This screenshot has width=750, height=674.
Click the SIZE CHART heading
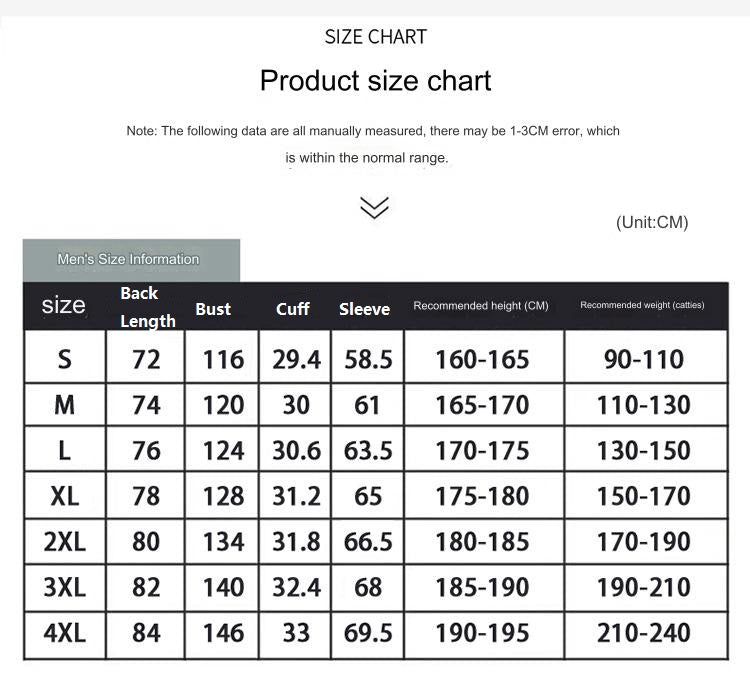(375, 37)
